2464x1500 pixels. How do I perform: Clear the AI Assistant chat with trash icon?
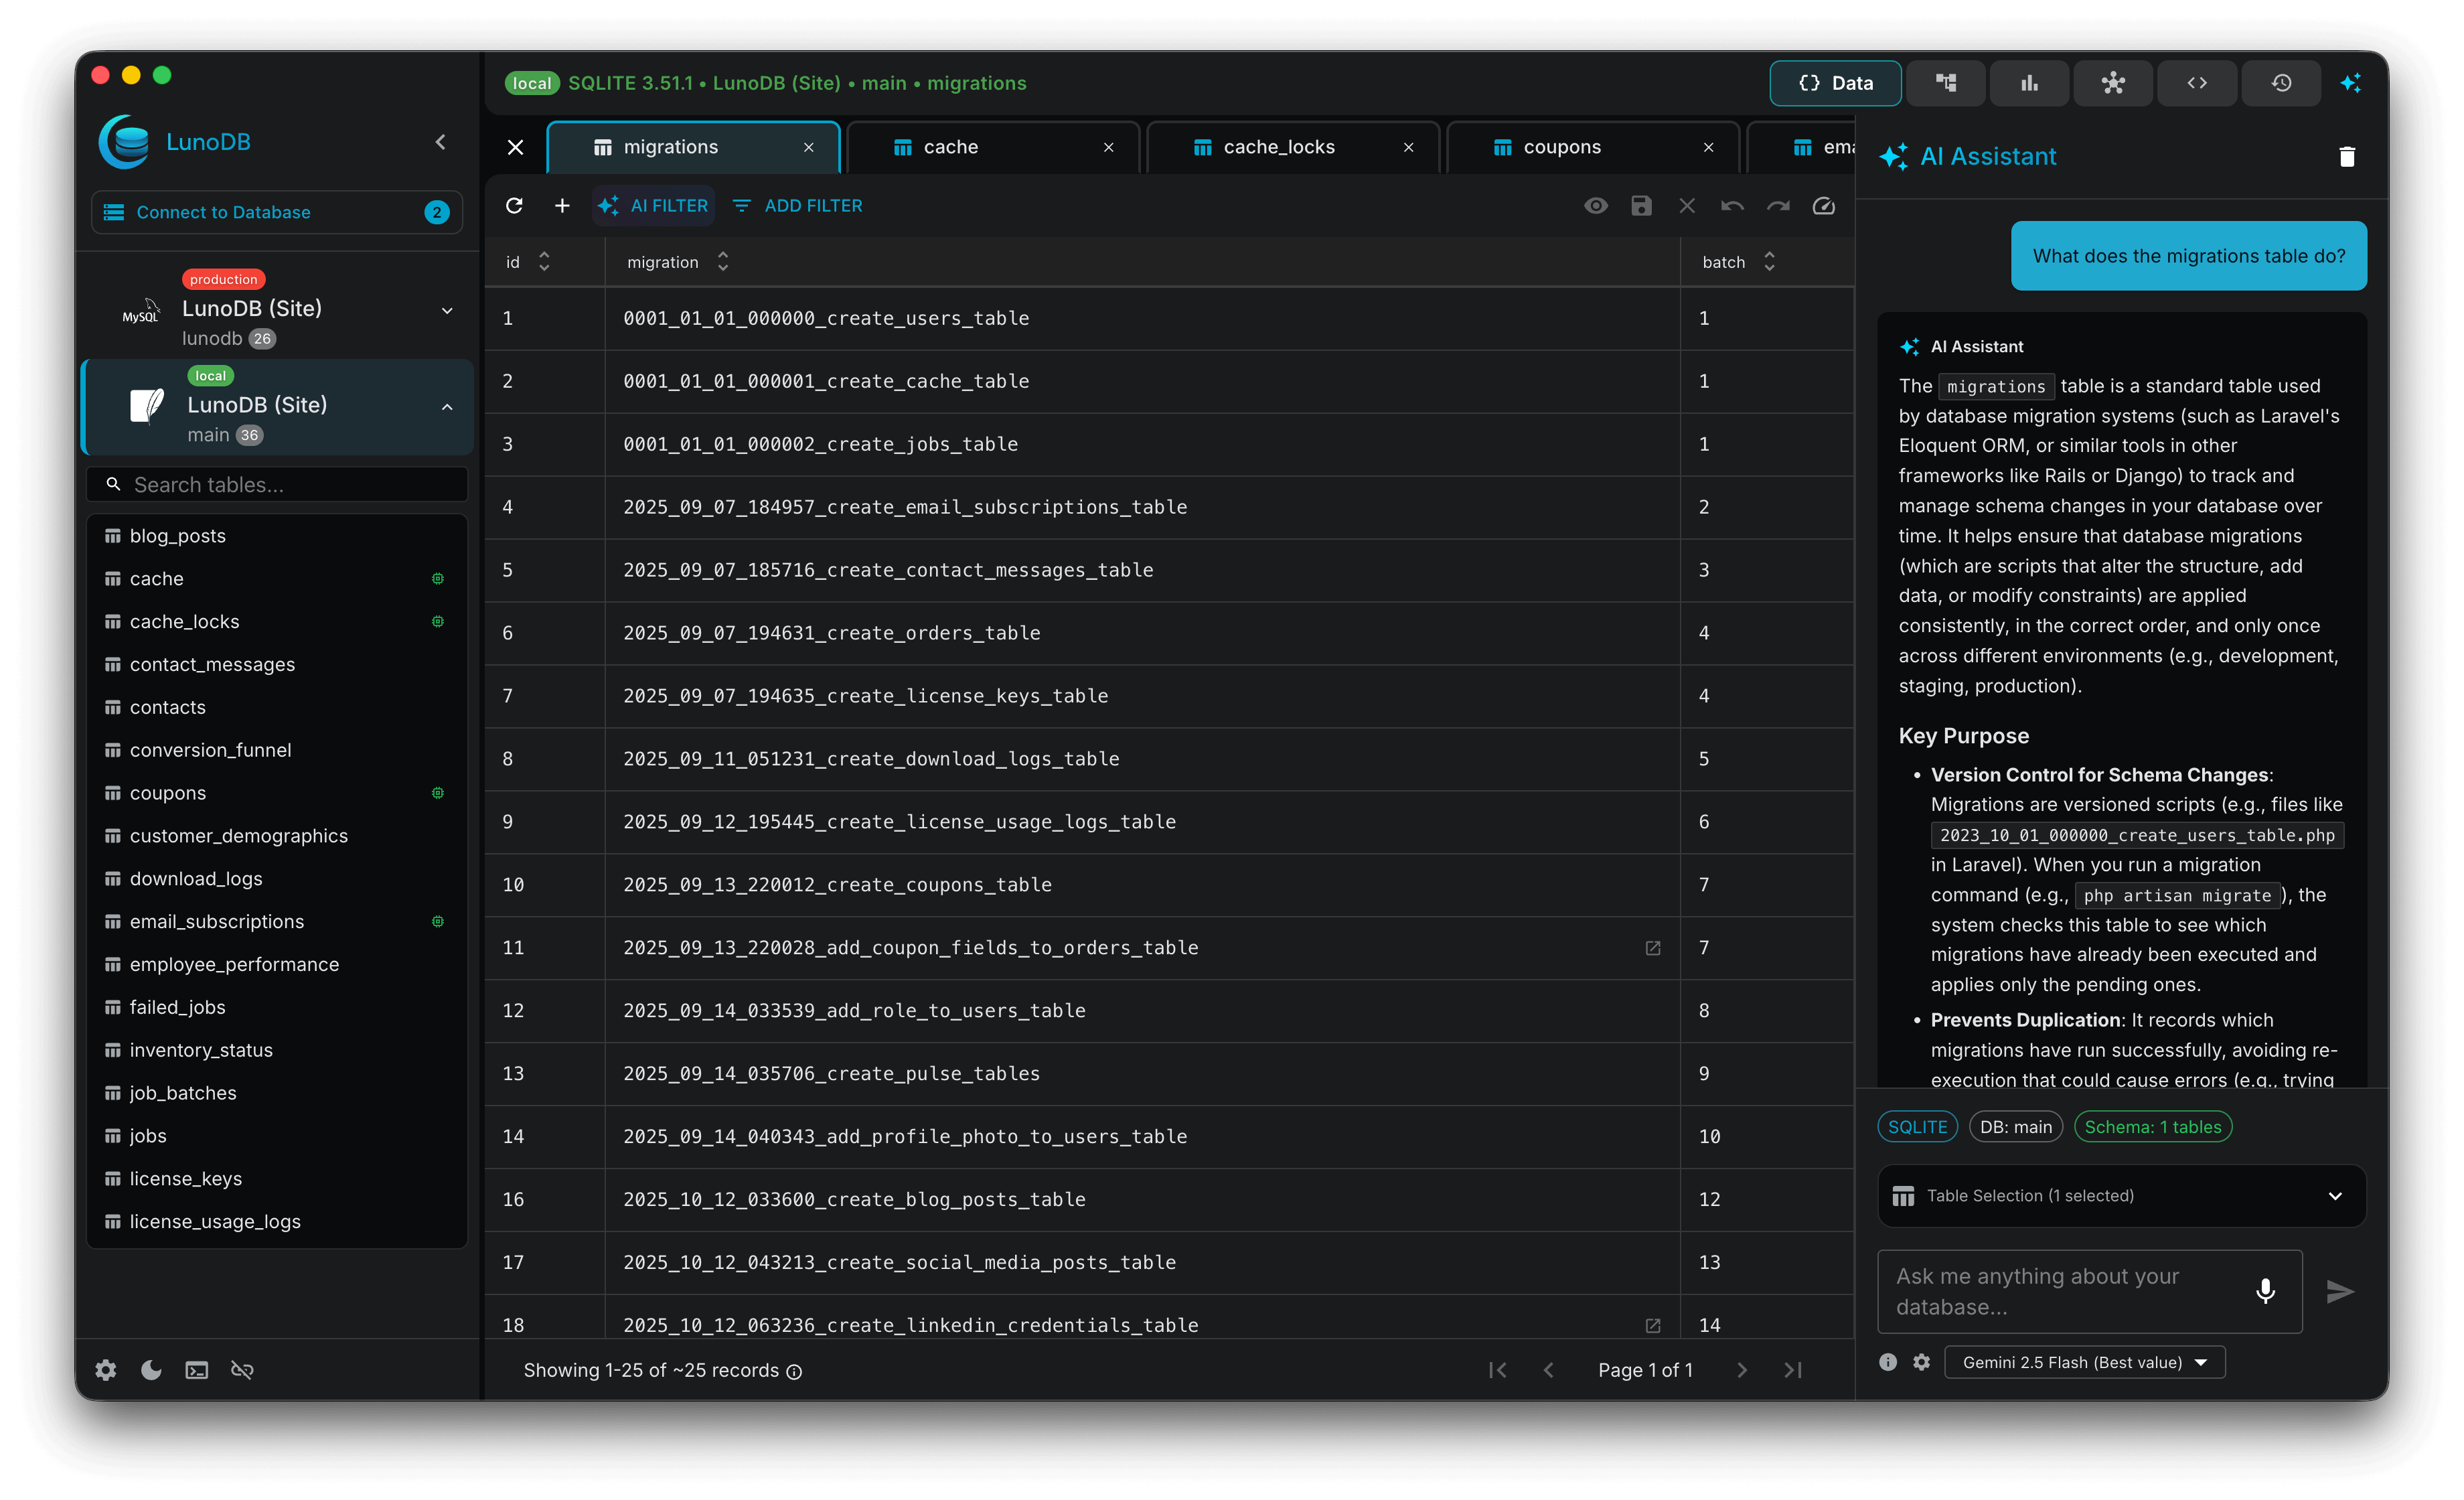[2347, 156]
